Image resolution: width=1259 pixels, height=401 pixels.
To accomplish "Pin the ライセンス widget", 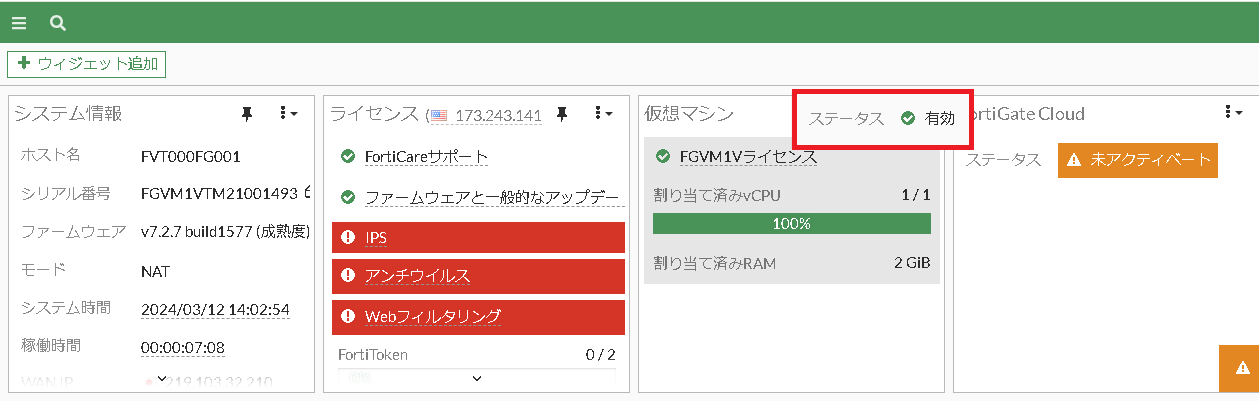I will 562,114.
